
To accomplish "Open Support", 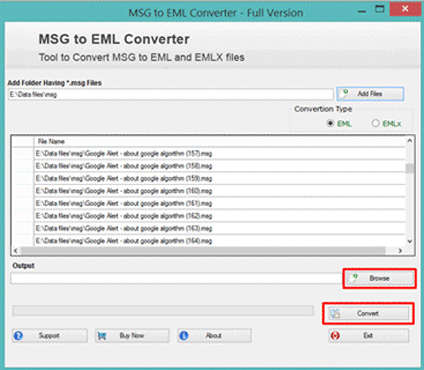I will [50, 336].
